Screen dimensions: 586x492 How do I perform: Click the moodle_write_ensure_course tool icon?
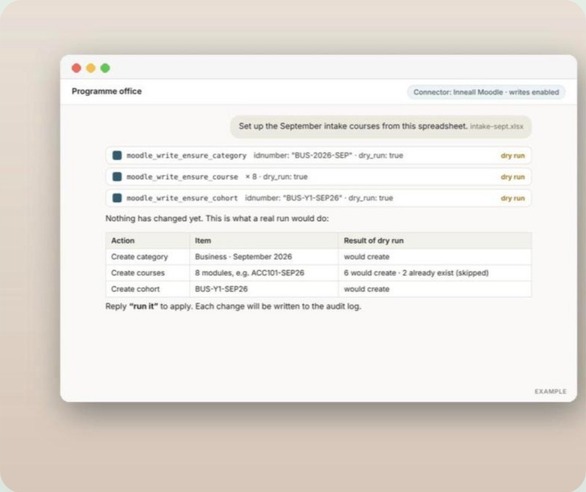click(x=117, y=177)
